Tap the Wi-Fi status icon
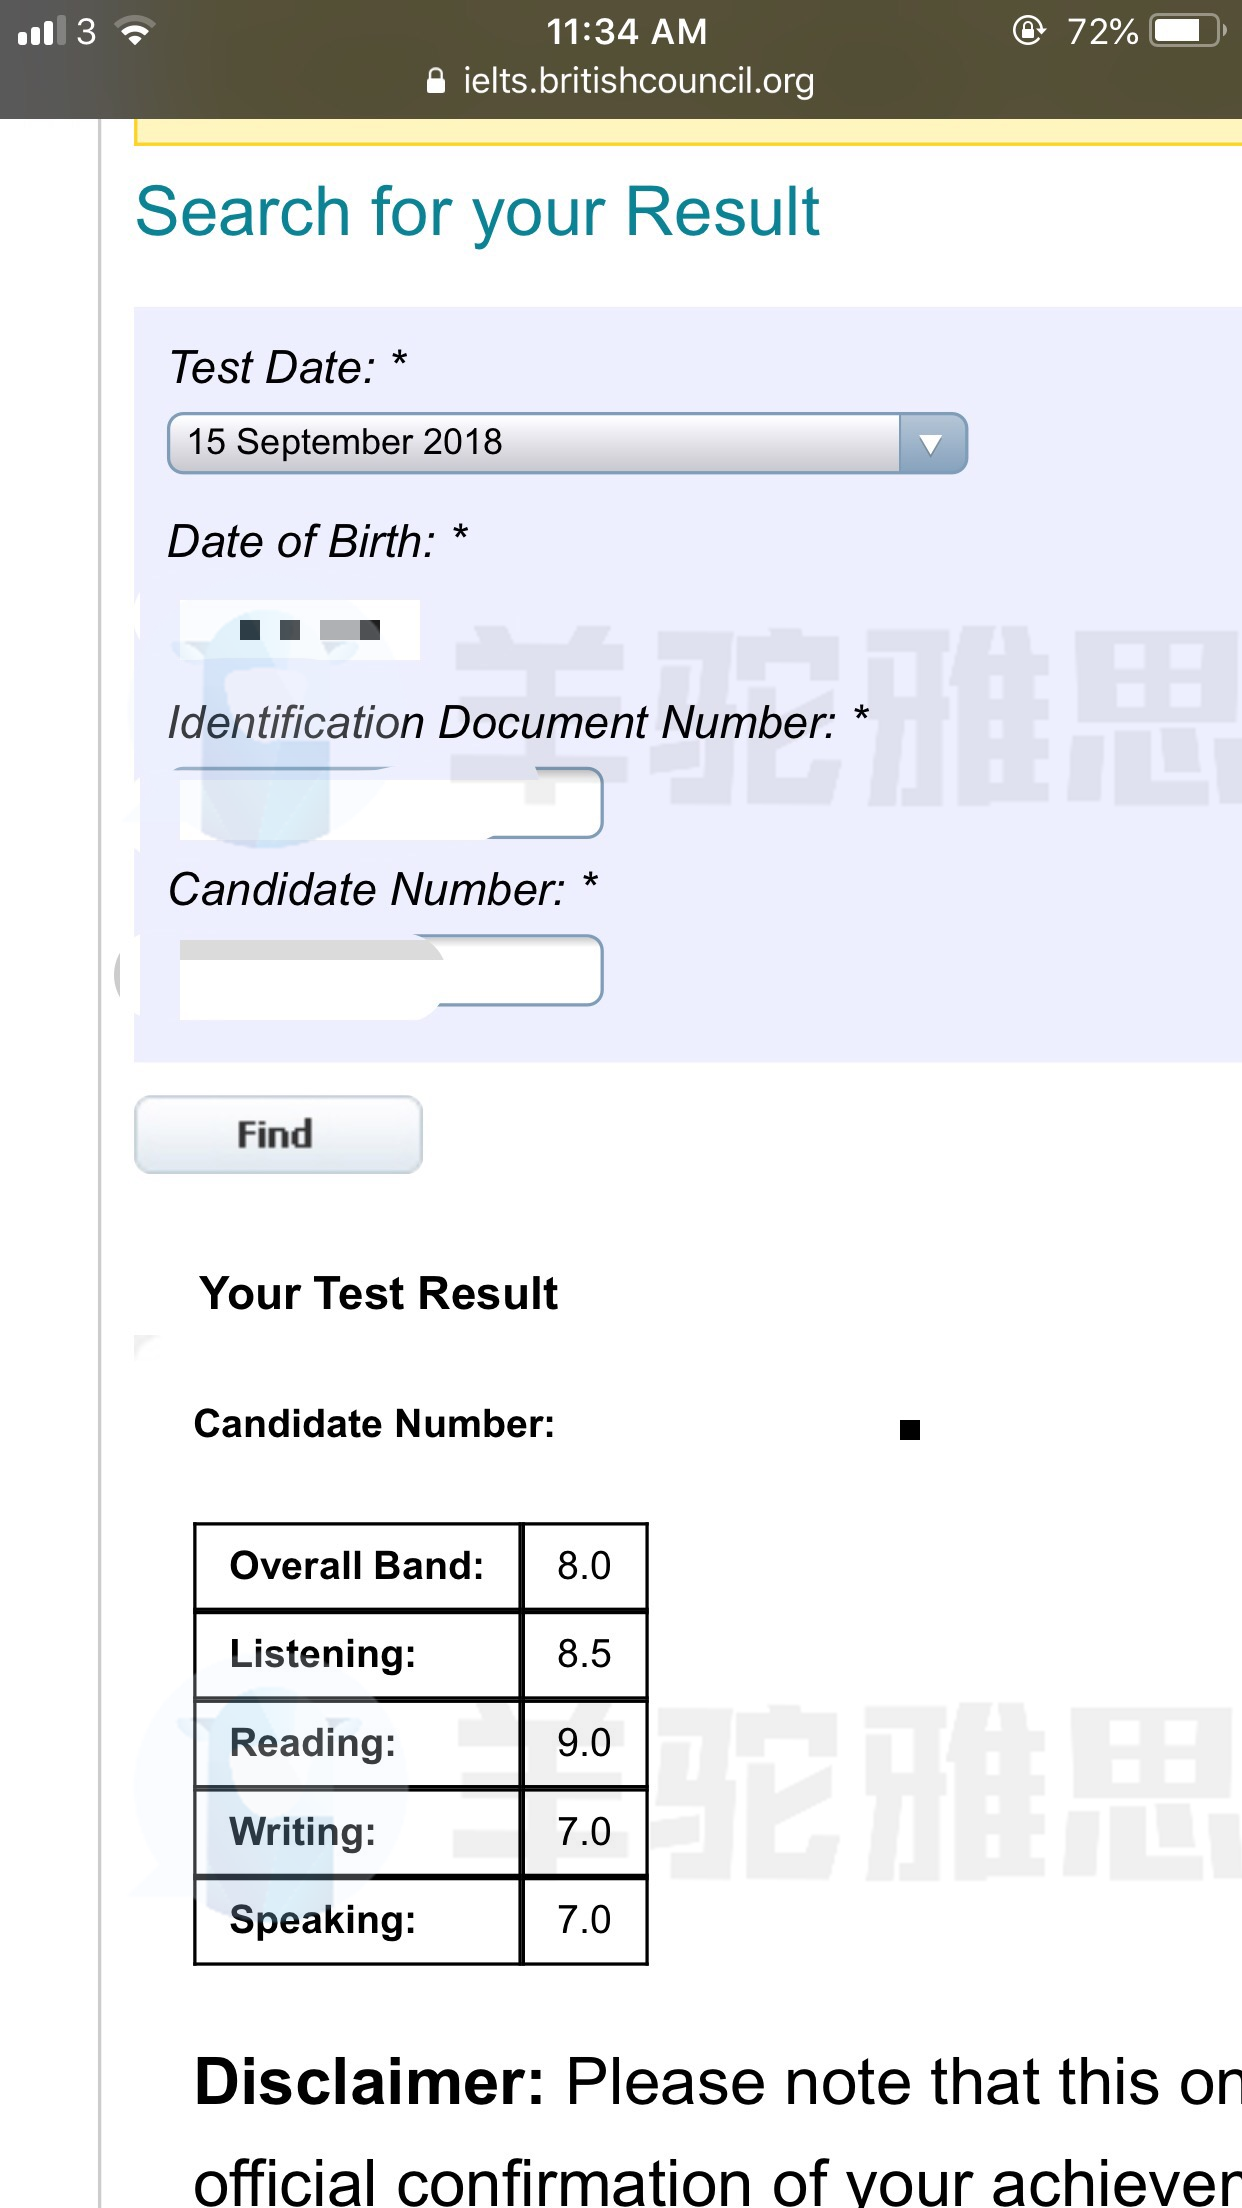The height and width of the screenshot is (2208, 1242). 134,32
